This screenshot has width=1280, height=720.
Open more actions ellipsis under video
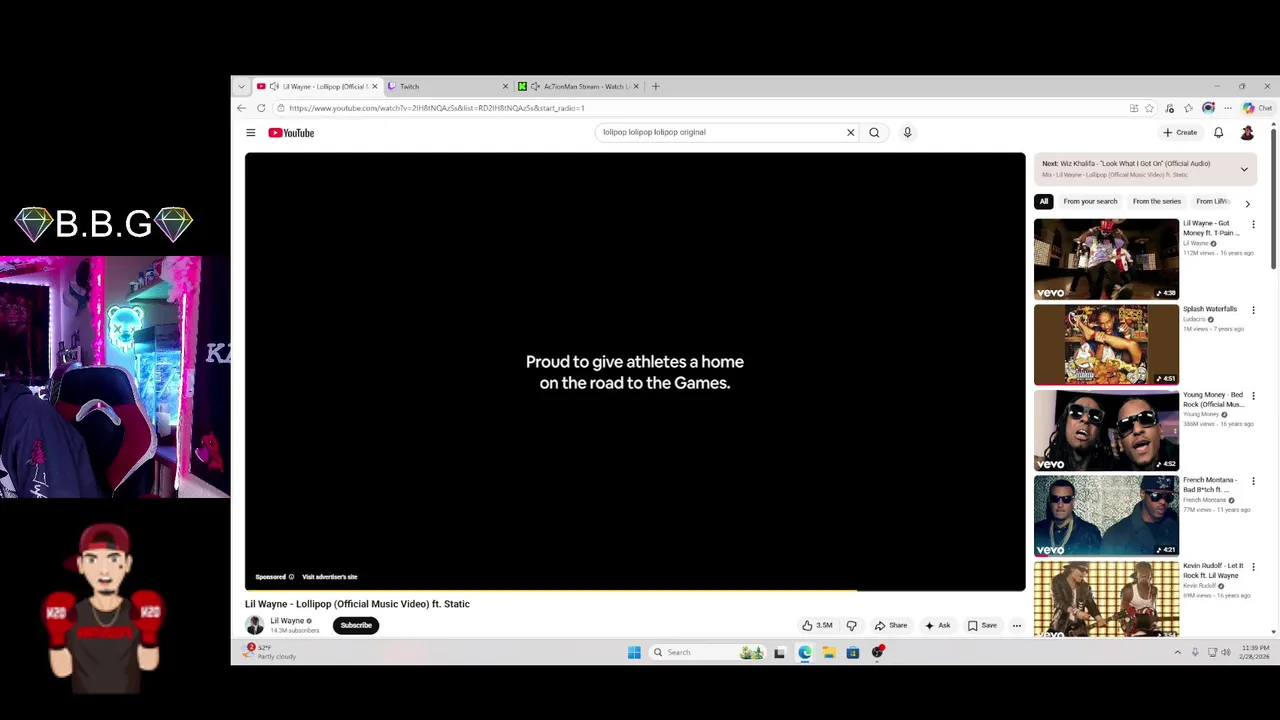pos(1016,625)
